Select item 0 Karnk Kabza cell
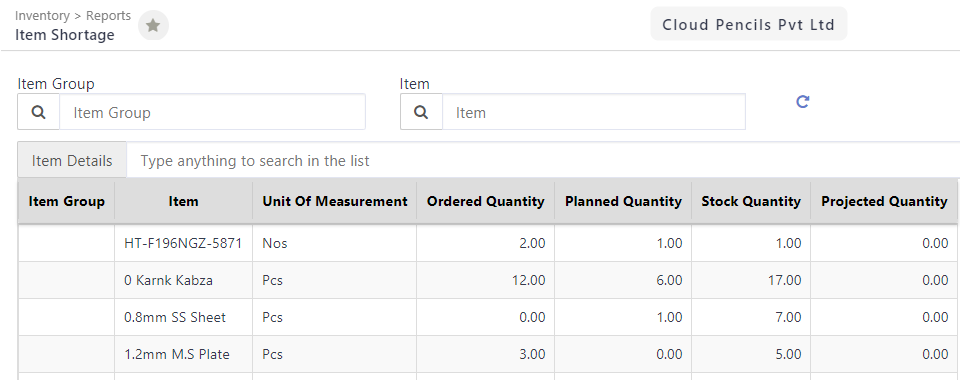Image resolution: width=961 pixels, height=381 pixels. [x=183, y=280]
